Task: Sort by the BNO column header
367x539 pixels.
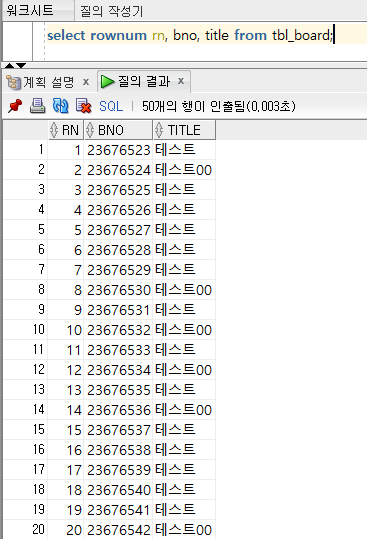Action: coord(118,130)
